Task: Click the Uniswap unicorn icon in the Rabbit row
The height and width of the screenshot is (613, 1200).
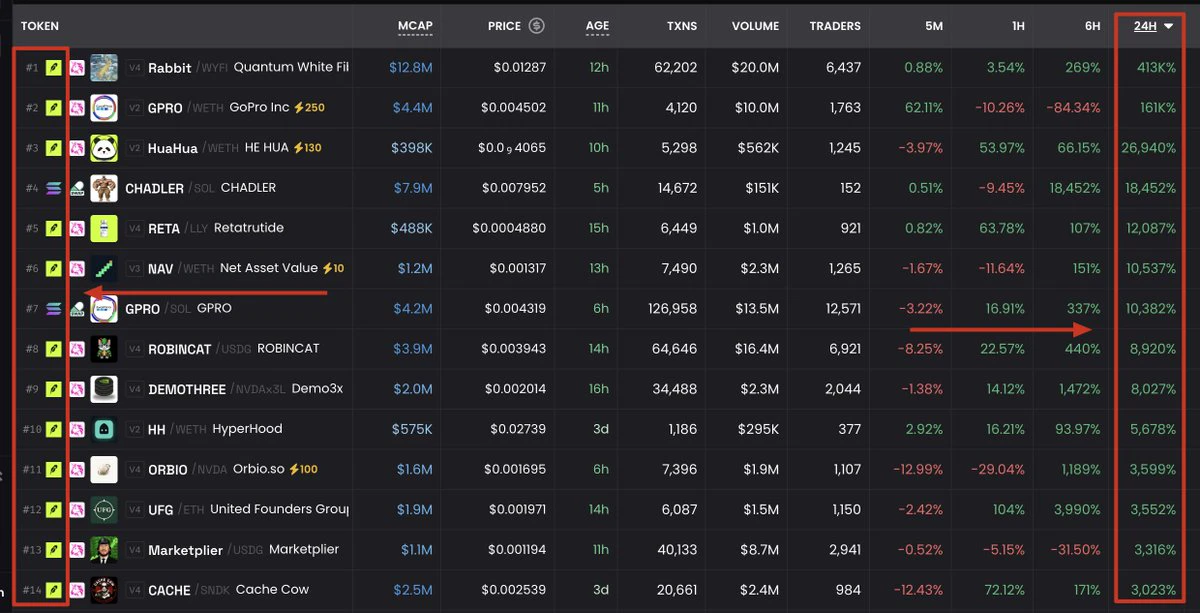Action: tap(78, 68)
